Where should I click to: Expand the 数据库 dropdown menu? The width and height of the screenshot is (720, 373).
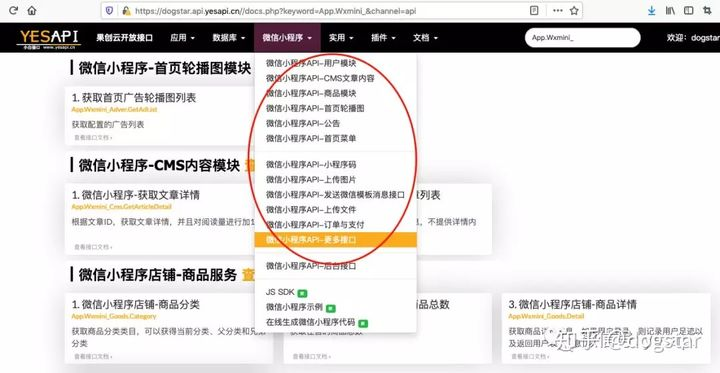pos(229,38)
